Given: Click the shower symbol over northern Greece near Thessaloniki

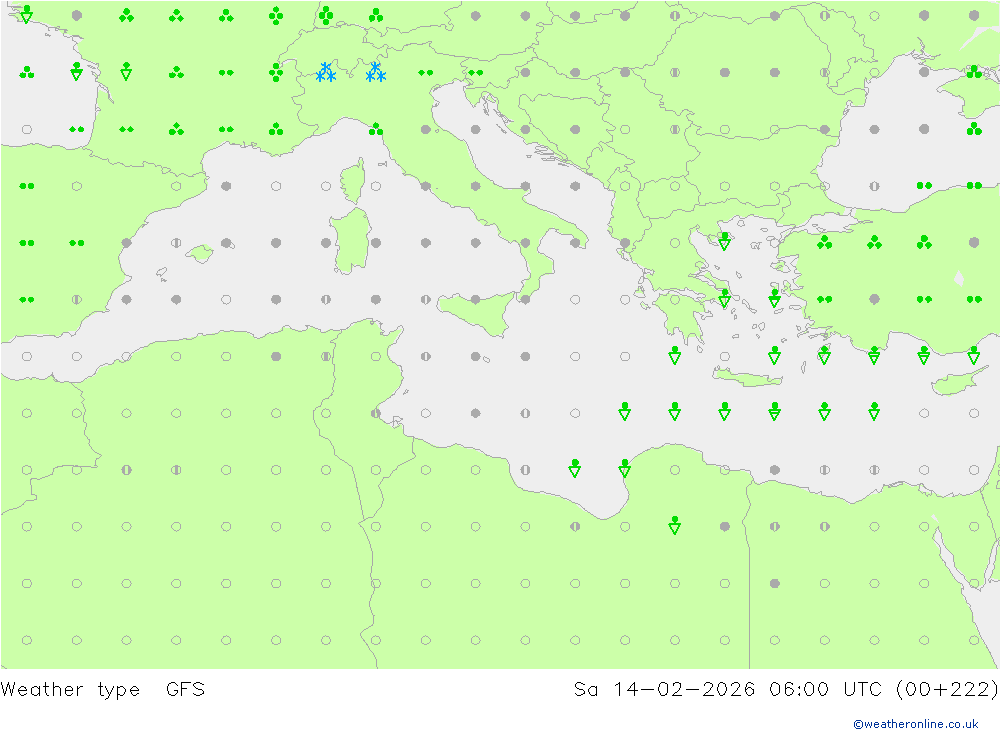Looking at the screenshot, I should 724,241.
